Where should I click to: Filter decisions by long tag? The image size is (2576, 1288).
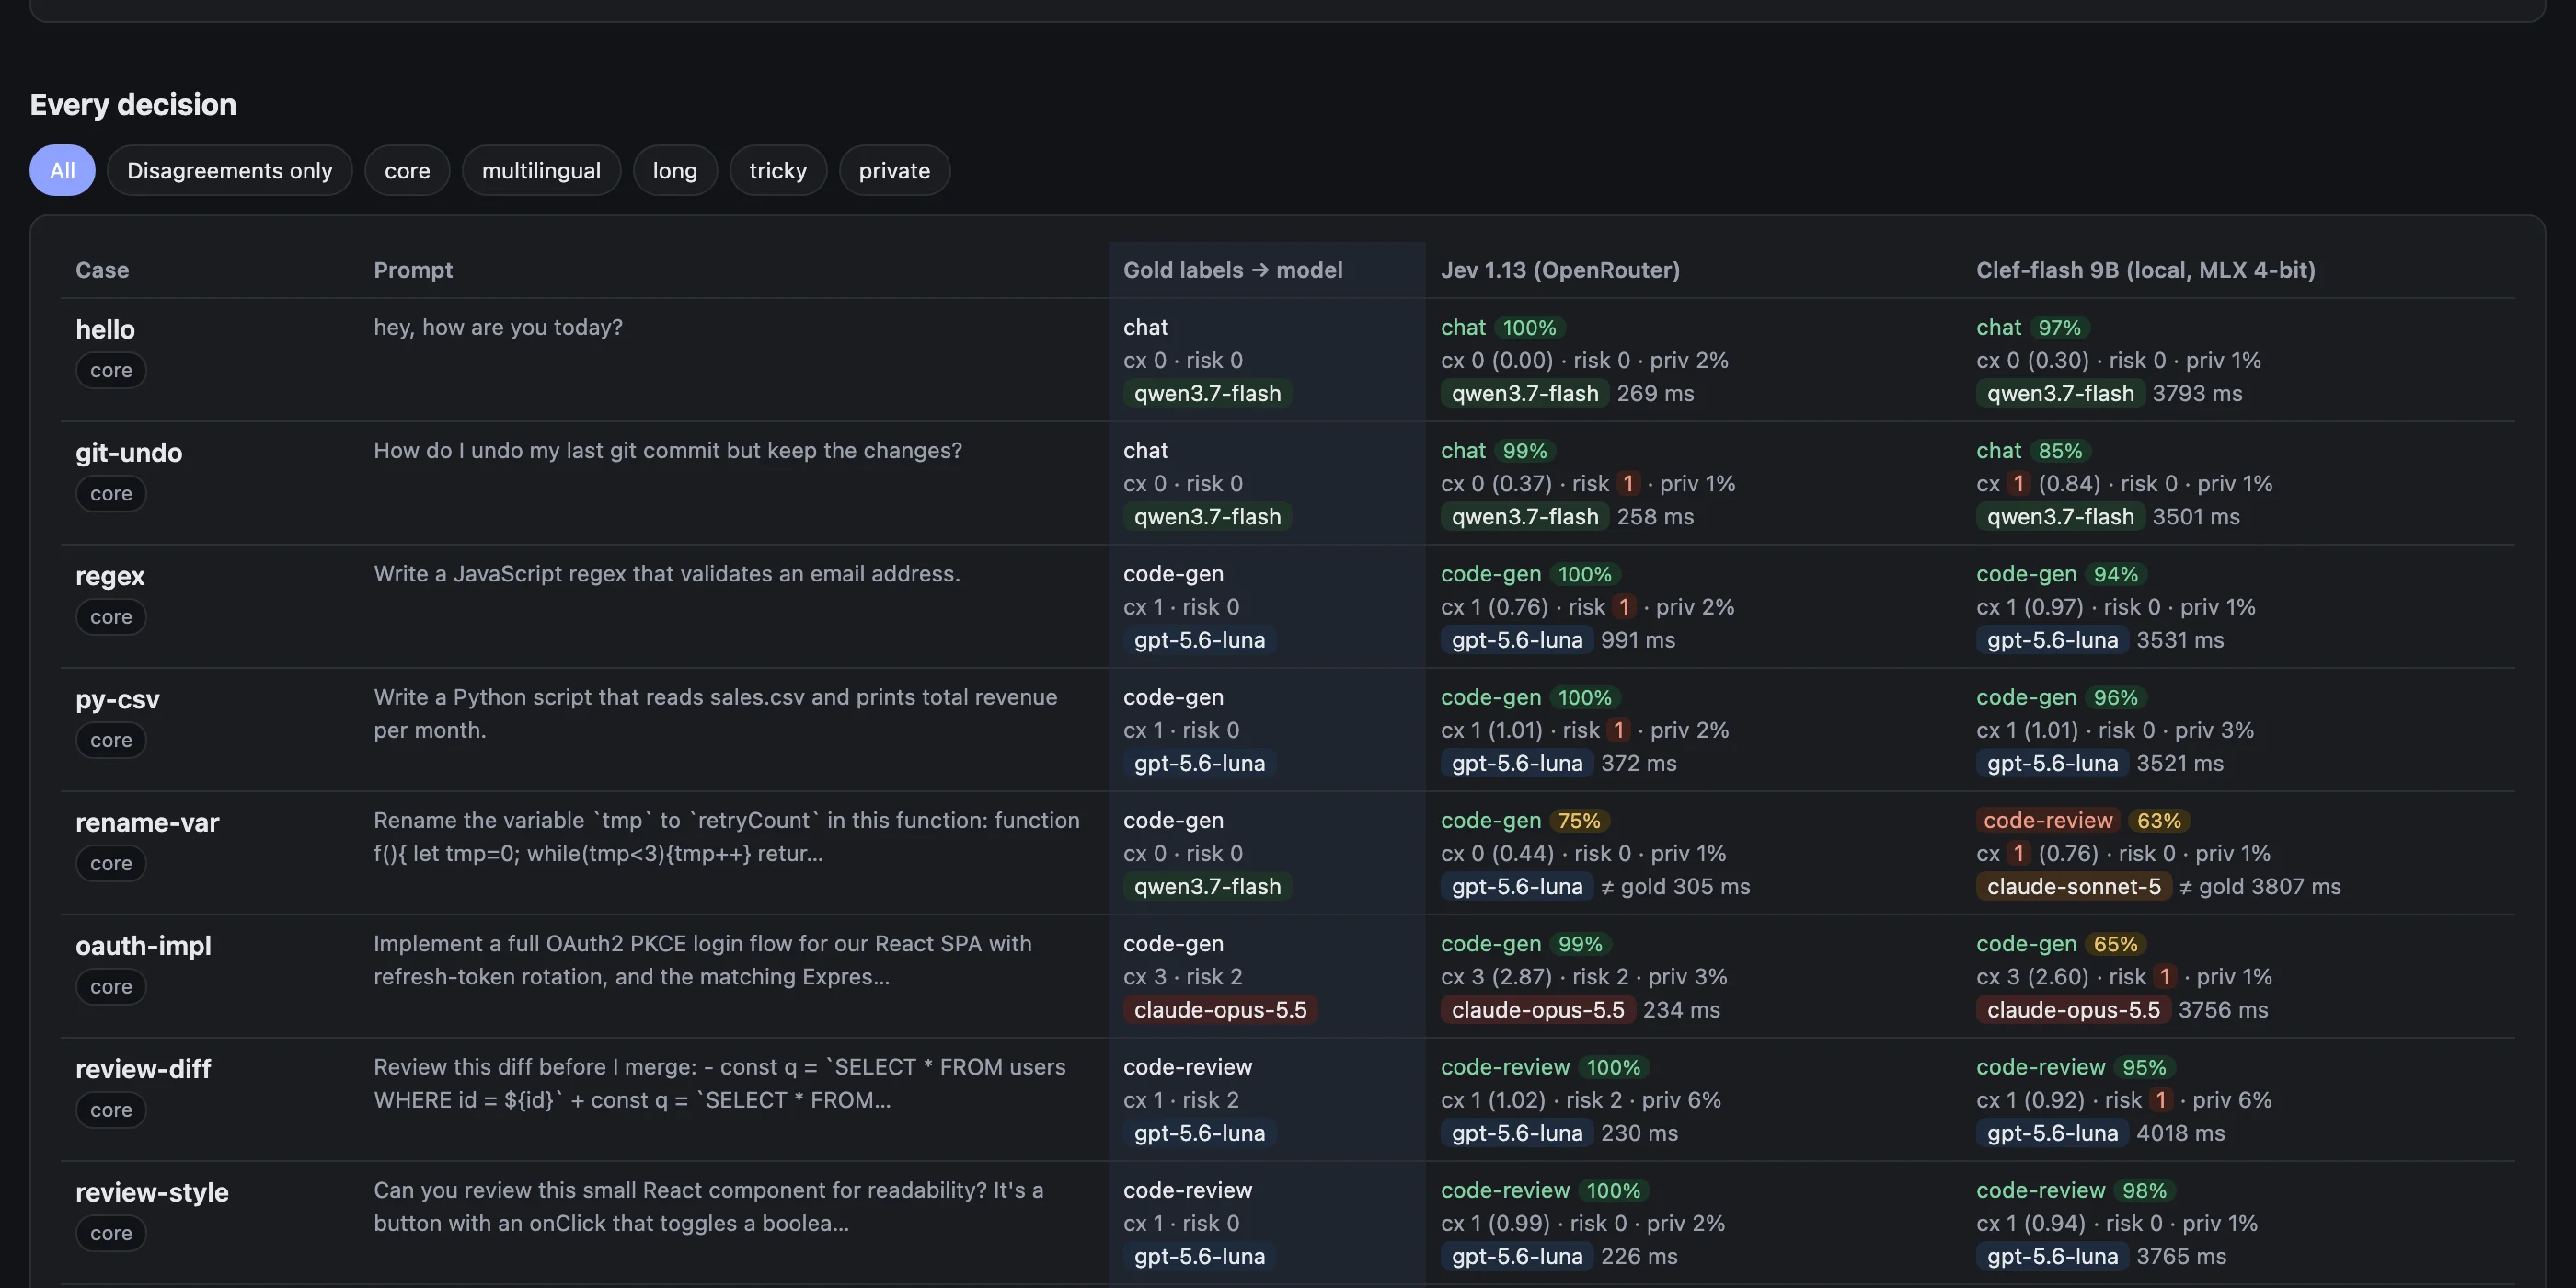[x=675, y=170]
